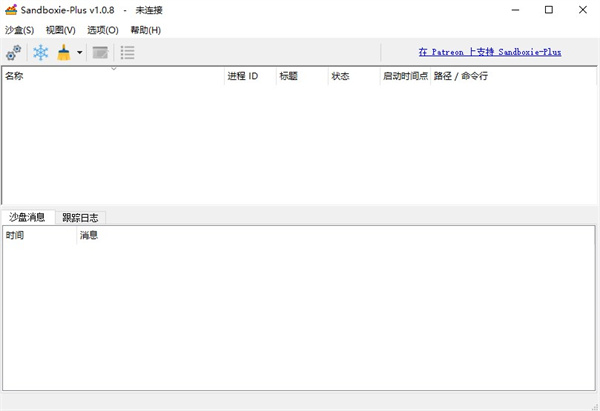Switch to the 沙盘消息 tab
The width and height of the screenshot is (600, 411).
tap(27, 217)
